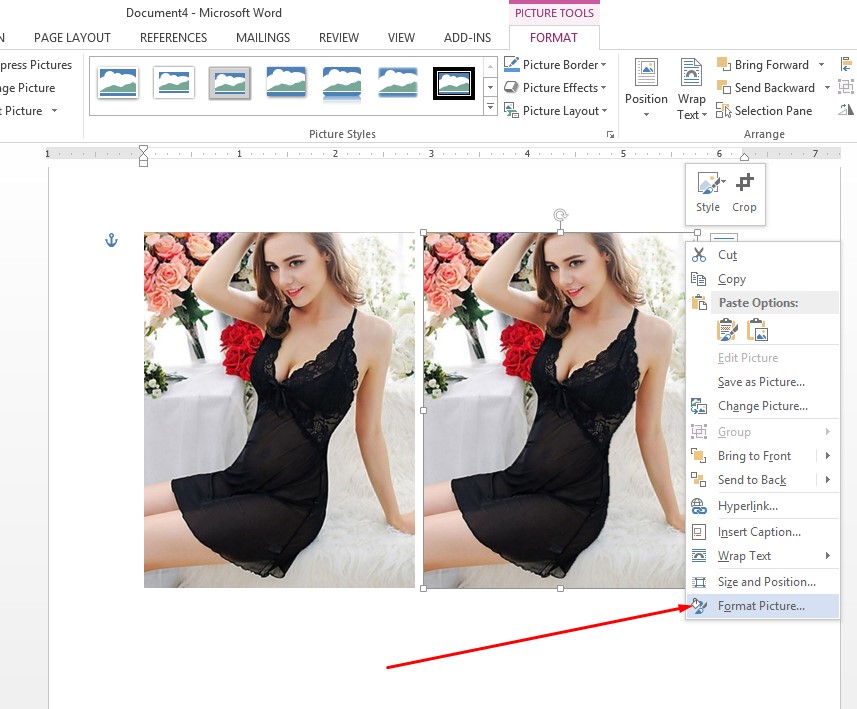The image size is (857, 709).
Task: Expand the Bring to Front submenu arrow
Action: (827, 455)
